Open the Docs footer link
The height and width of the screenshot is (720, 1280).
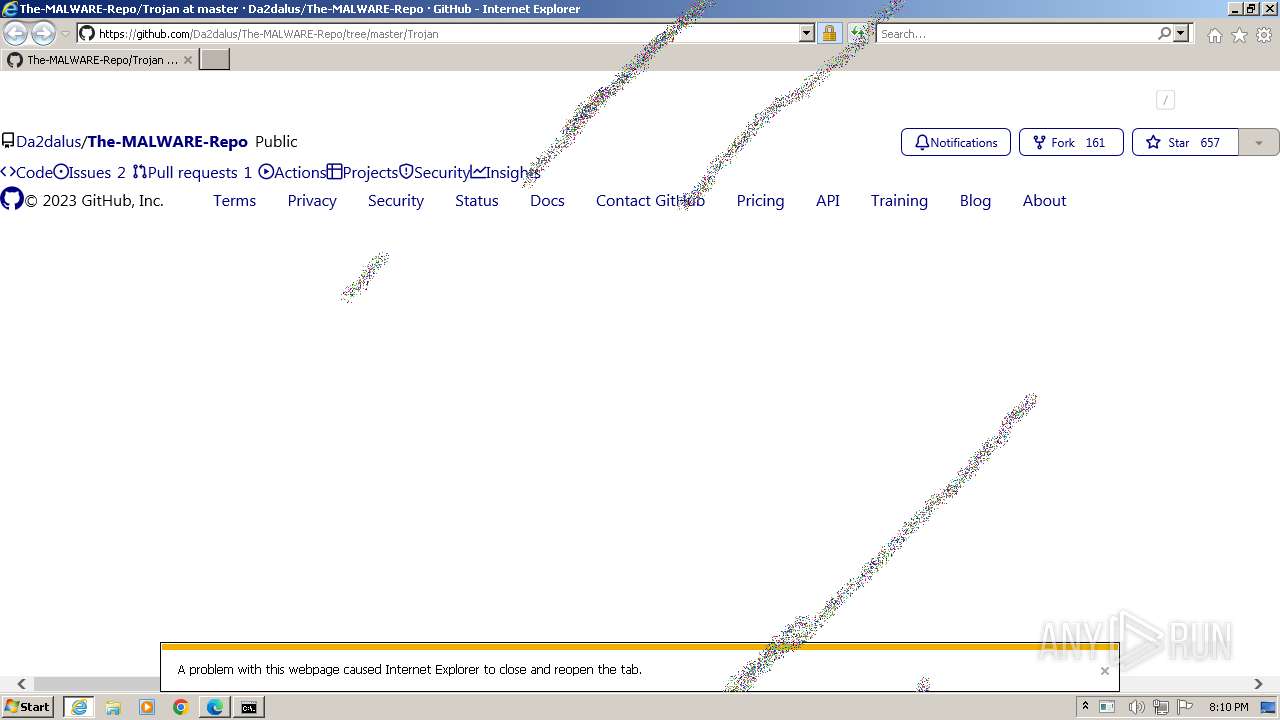(x=547, y=200)
